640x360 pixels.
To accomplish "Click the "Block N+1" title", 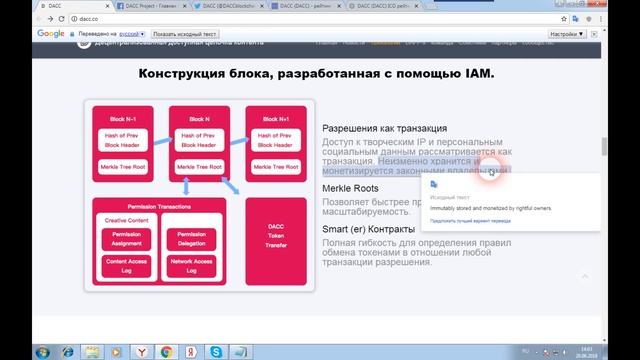I will point(276,119).
